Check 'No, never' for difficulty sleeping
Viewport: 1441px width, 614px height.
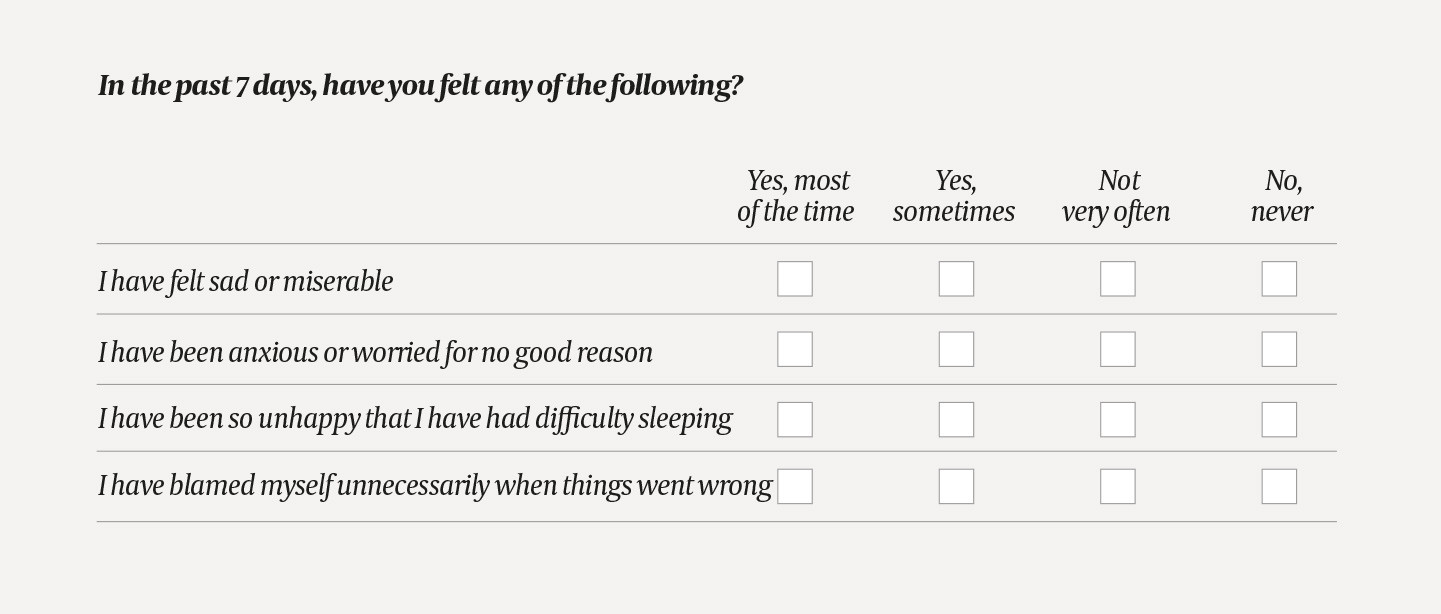(1279, 419)
